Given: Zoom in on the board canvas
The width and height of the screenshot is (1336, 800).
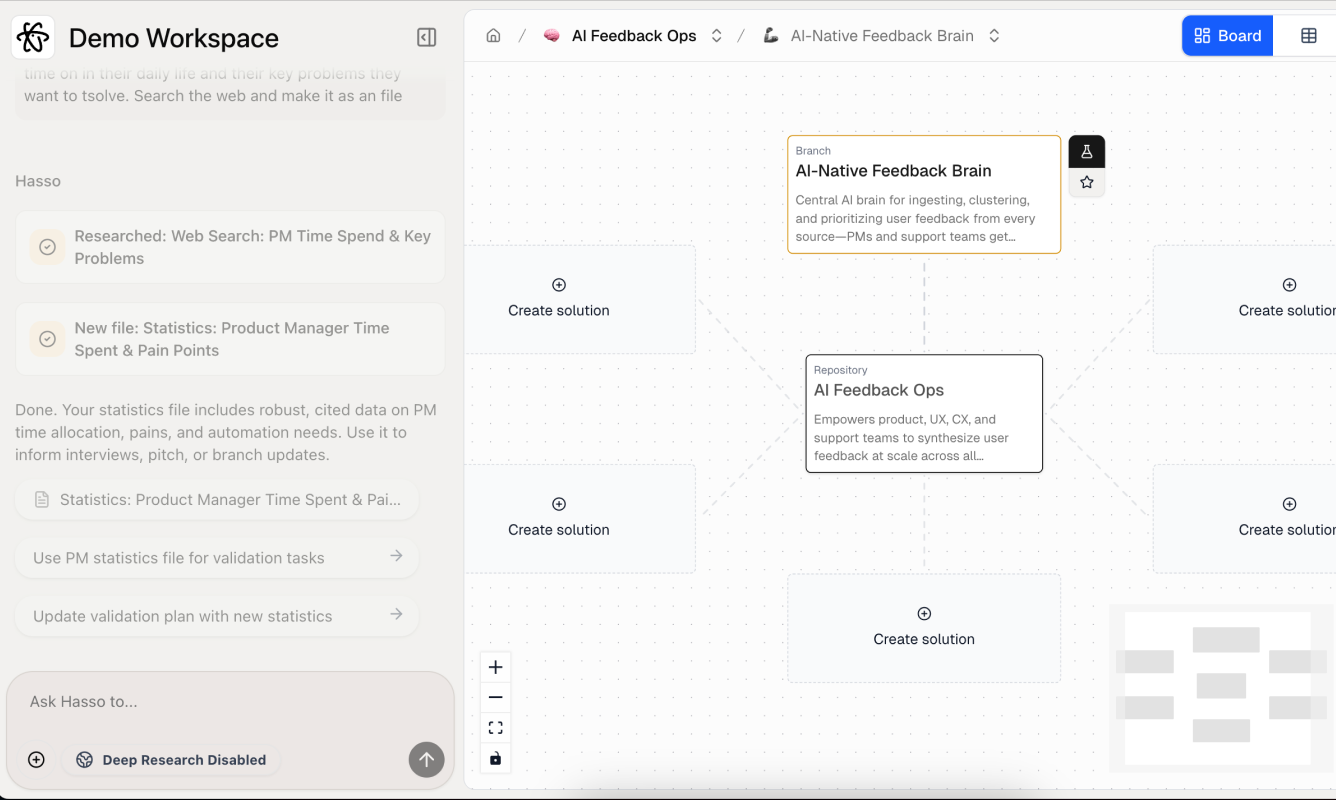Looking at the screenshot, I should click(495, 667).
